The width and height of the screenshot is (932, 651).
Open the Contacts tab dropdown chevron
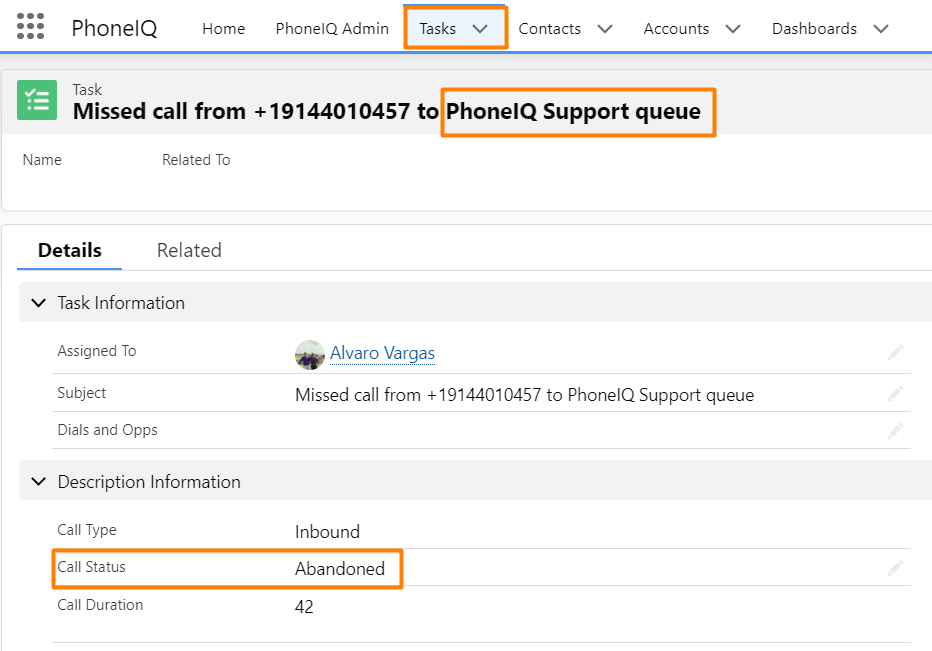click(605, 29)
